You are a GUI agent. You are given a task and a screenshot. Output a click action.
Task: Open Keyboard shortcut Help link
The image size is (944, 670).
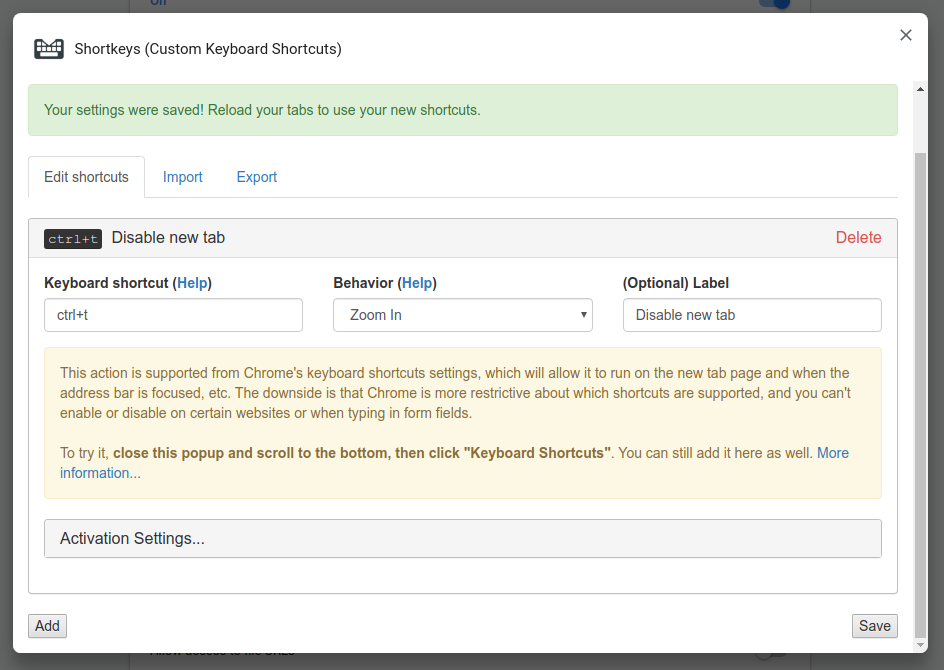pyautogui.click(x=192, y=283)
